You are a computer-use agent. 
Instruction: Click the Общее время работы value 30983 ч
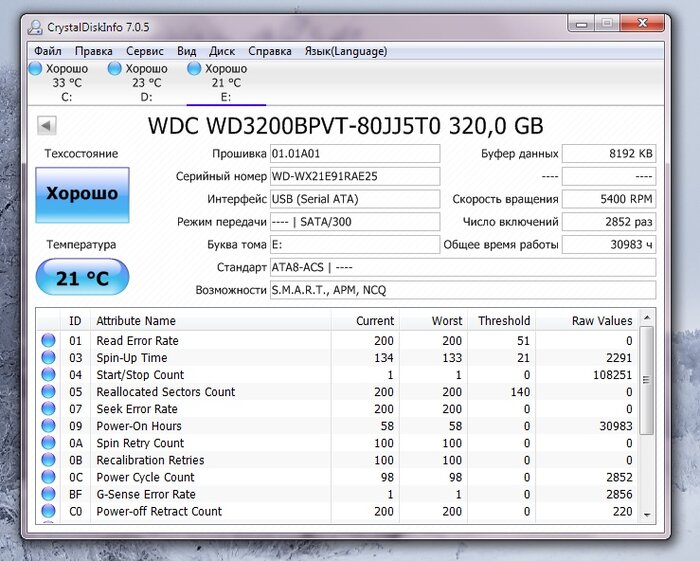tap(609, 245)
